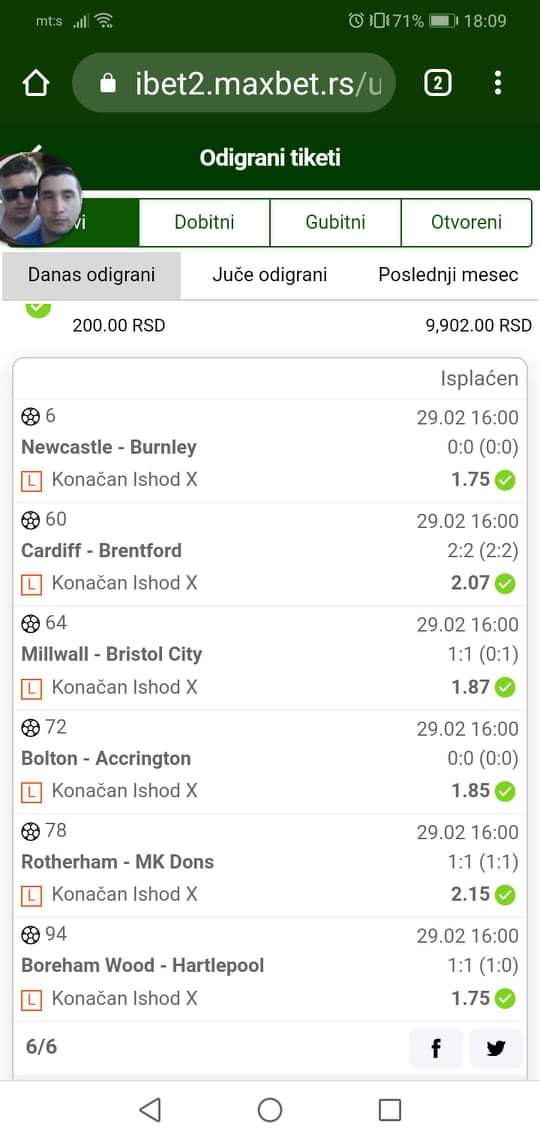Tap the green check on 2.15 odds
Image resolution: width=540 pixels, height=1140 pixels.
point(505,894)
